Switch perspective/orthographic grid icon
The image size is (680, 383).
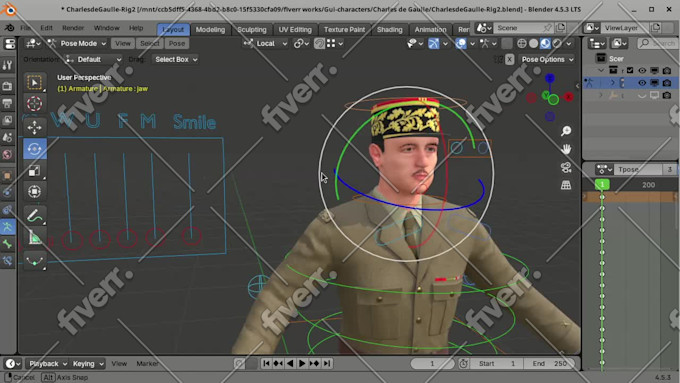pyautogui.click(x=566, y=185)
